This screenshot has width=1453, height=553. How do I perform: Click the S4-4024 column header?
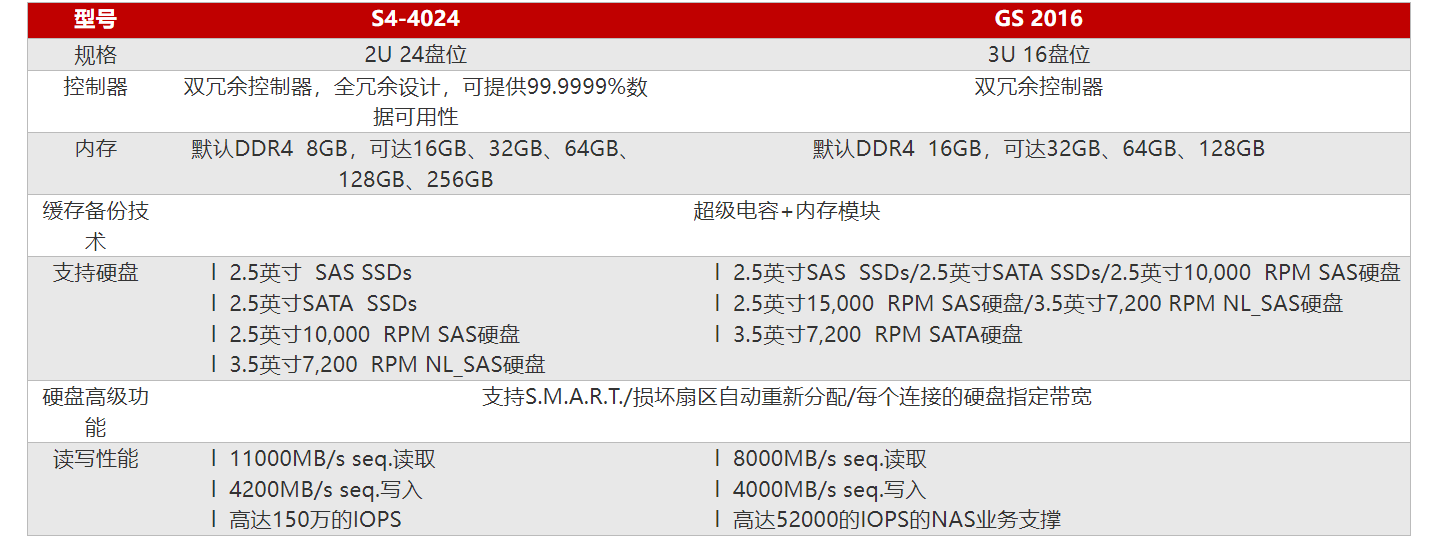(415, 19)
